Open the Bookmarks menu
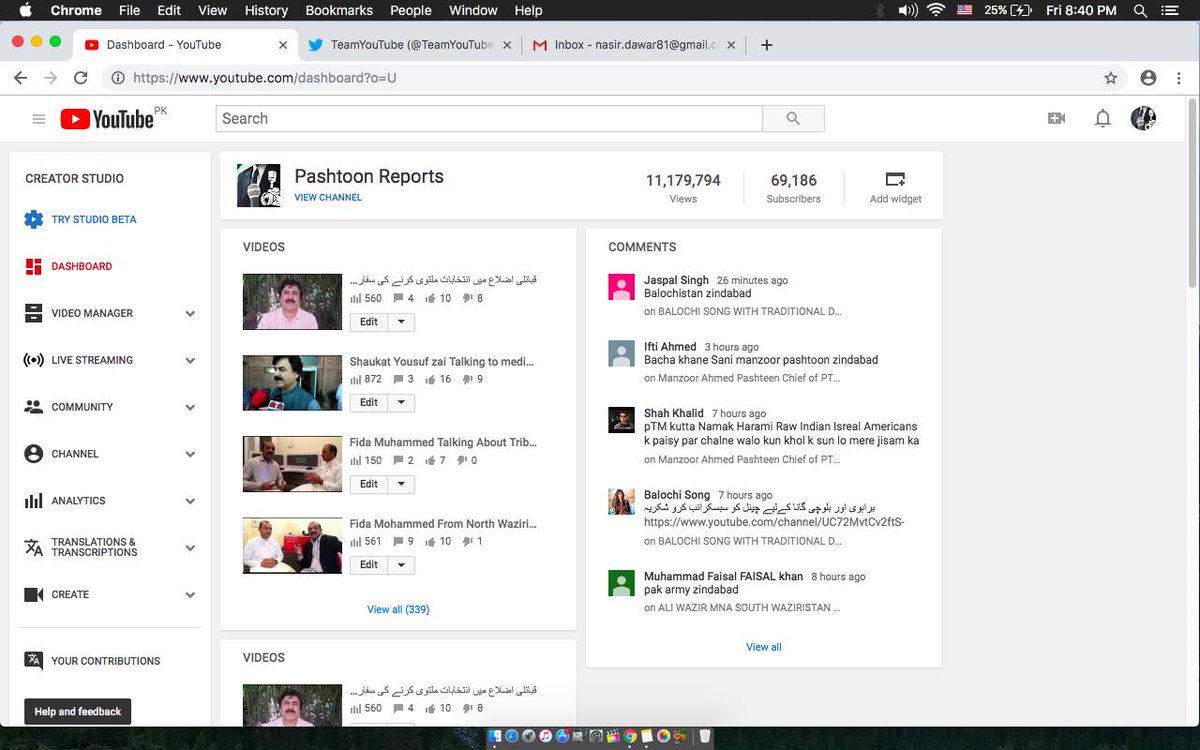Image resolution: width=1200 pixels, height=750 pixels. click(339, 10)
